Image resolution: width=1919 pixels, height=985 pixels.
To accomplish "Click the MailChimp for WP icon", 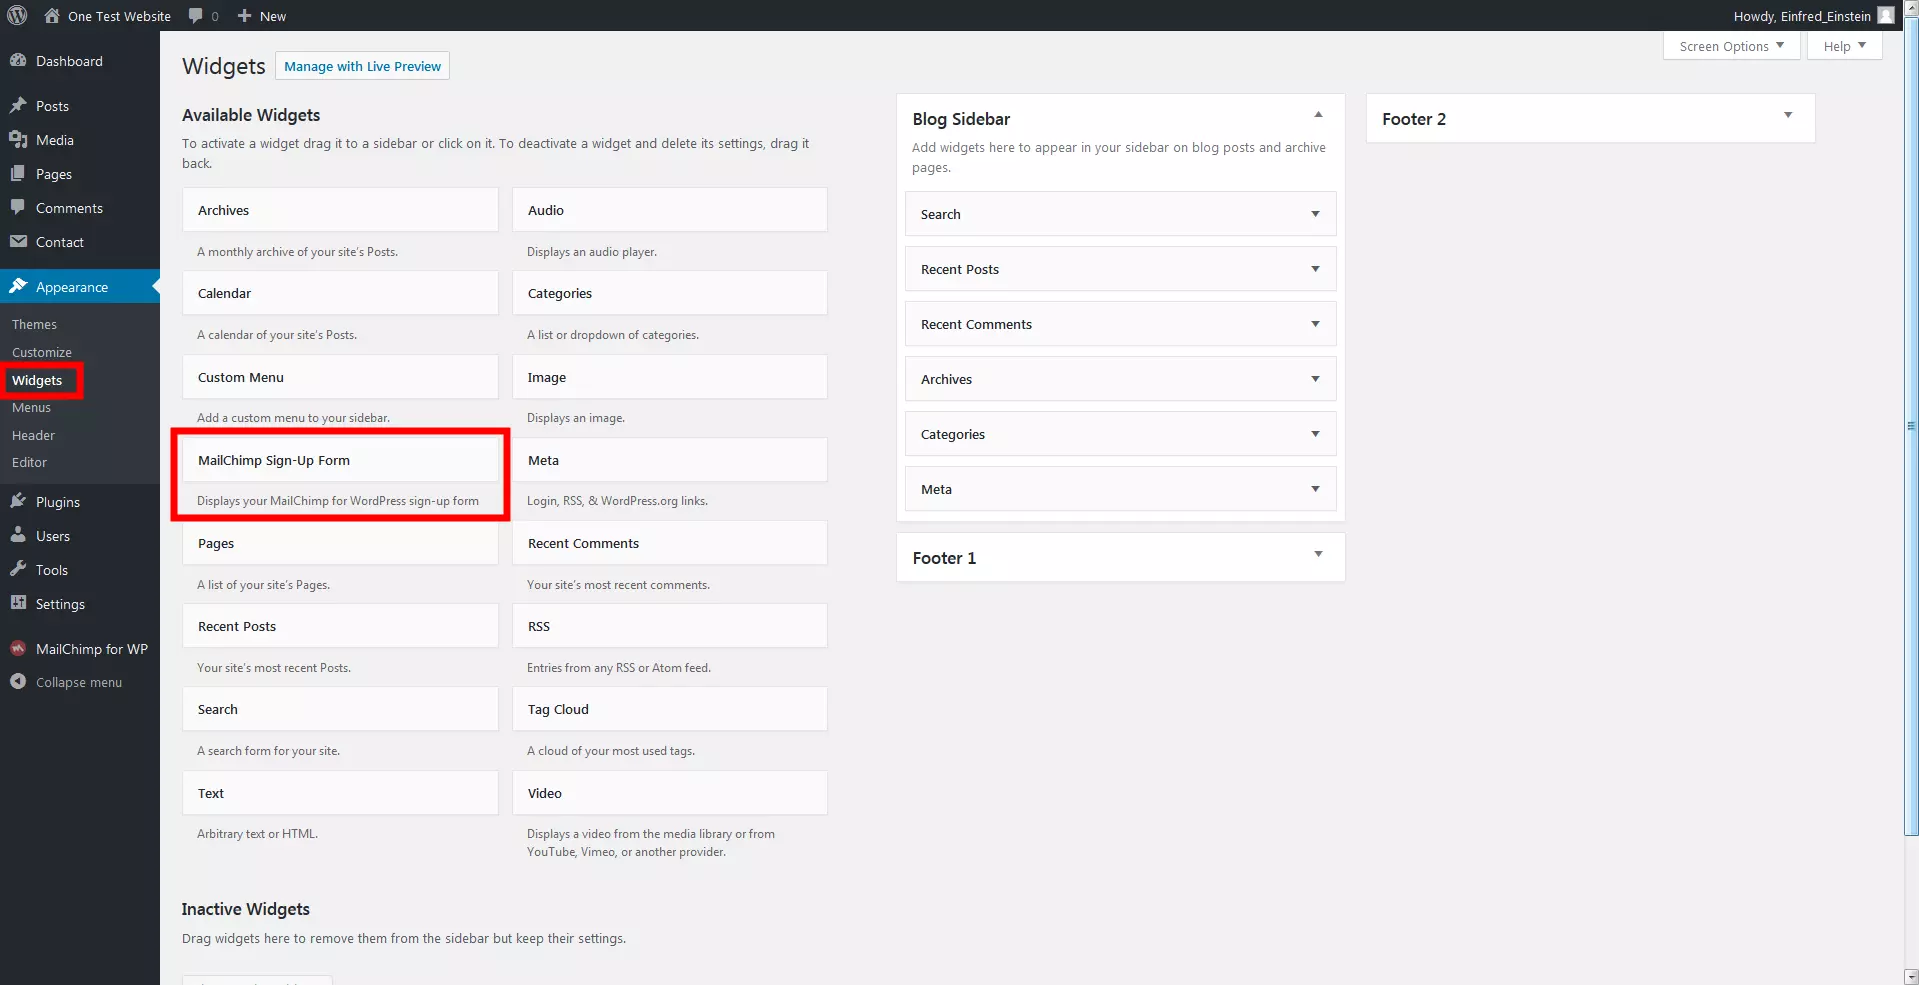I will [18, 649].
